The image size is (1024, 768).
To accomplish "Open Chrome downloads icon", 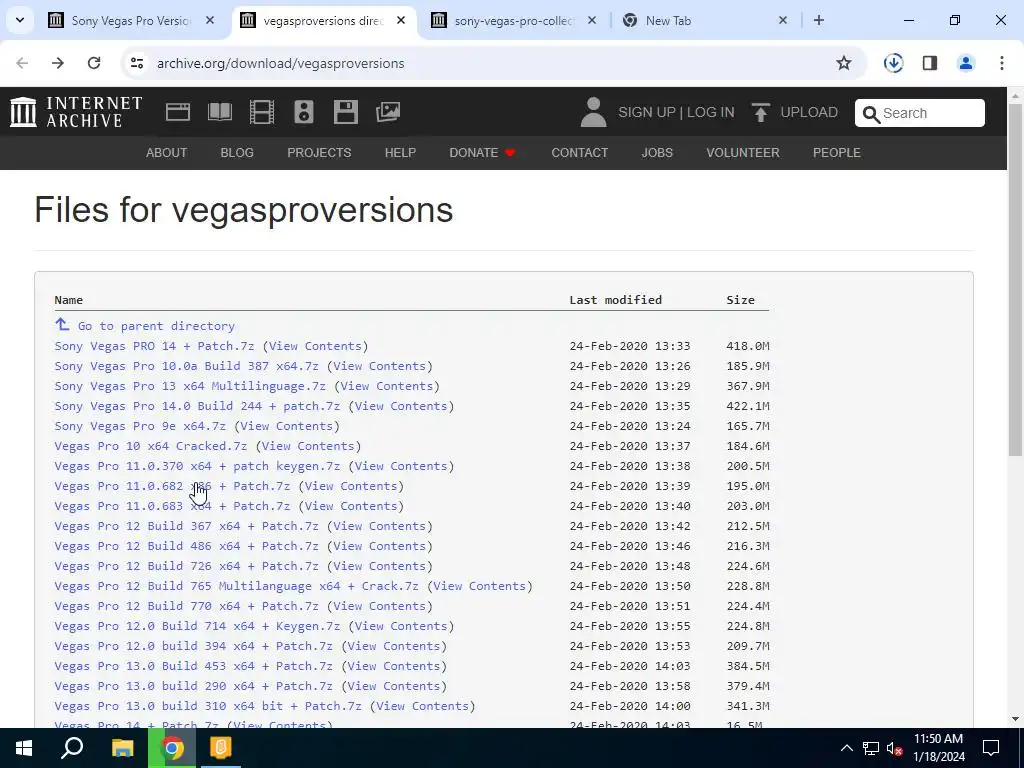I will click(893, 63).
